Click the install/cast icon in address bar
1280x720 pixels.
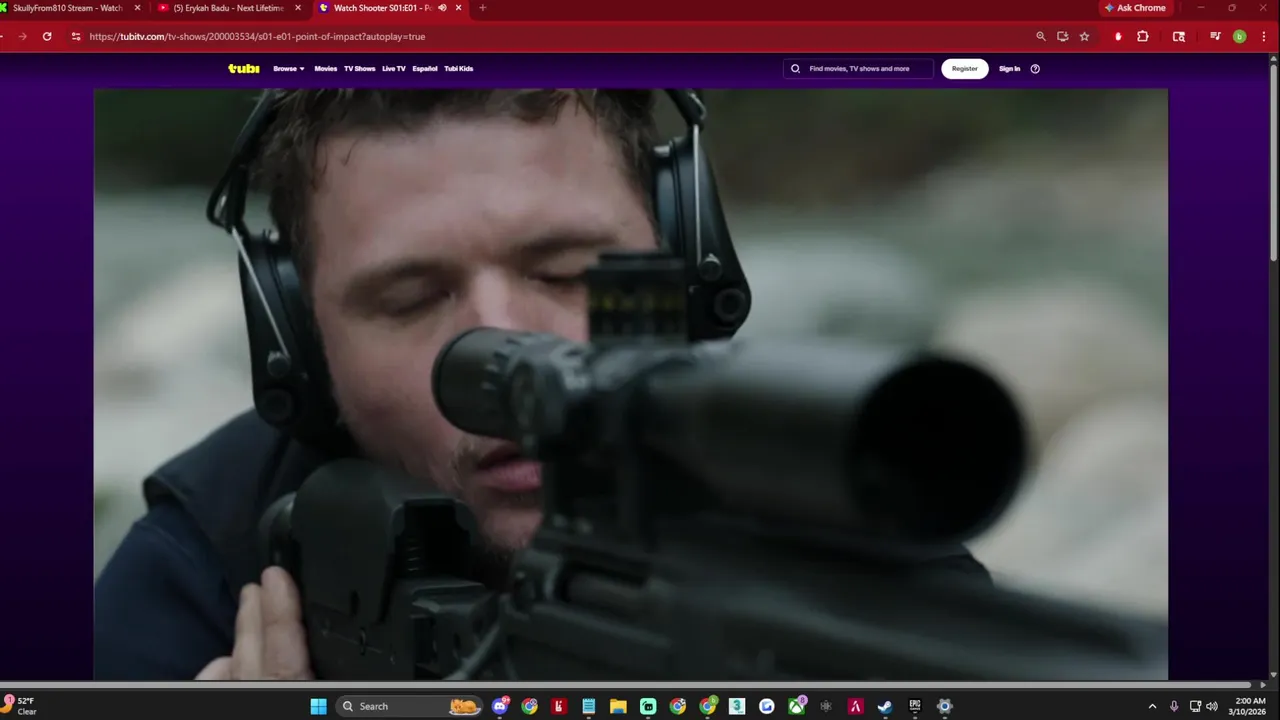click(1063, 37)
